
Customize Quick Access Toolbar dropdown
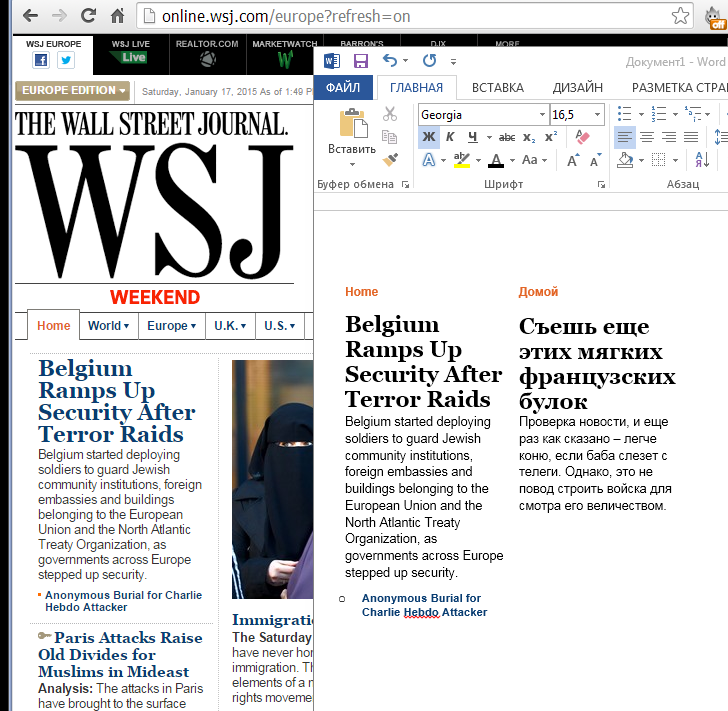[454, 61]
